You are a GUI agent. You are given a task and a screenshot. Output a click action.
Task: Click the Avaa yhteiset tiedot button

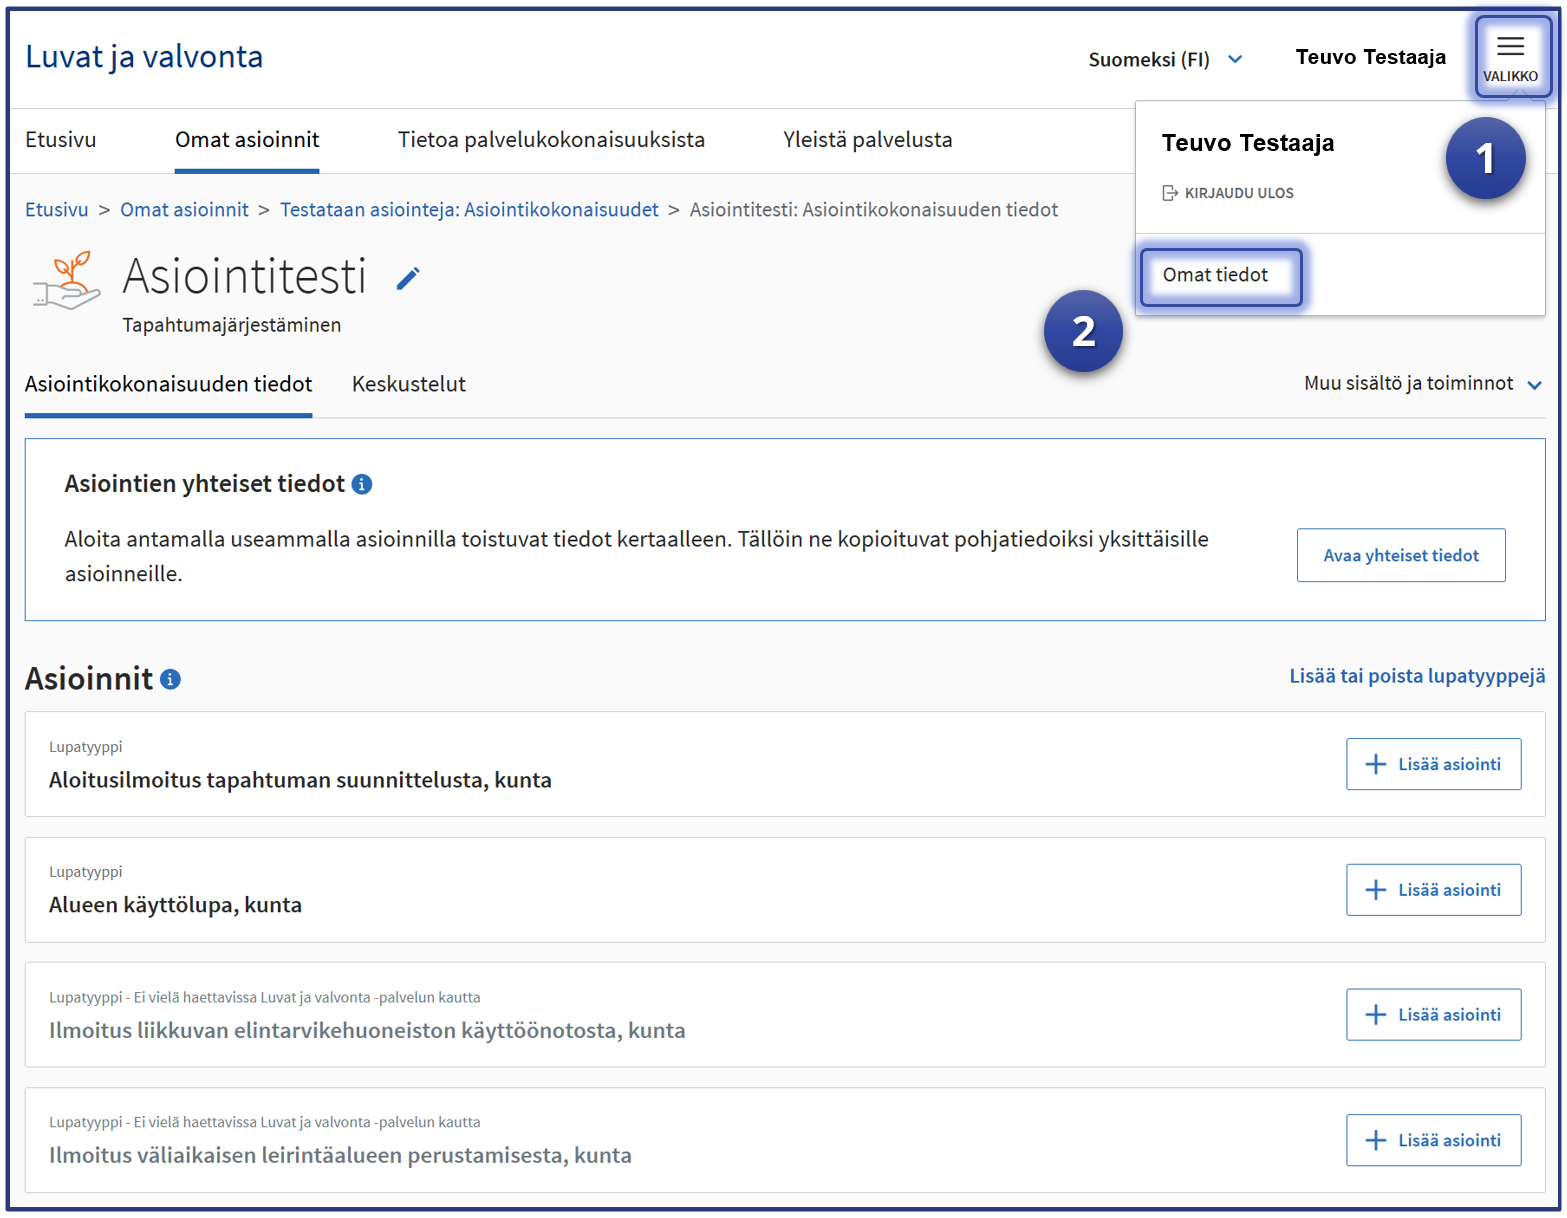pyautogui.click(x=1400, y=556)
